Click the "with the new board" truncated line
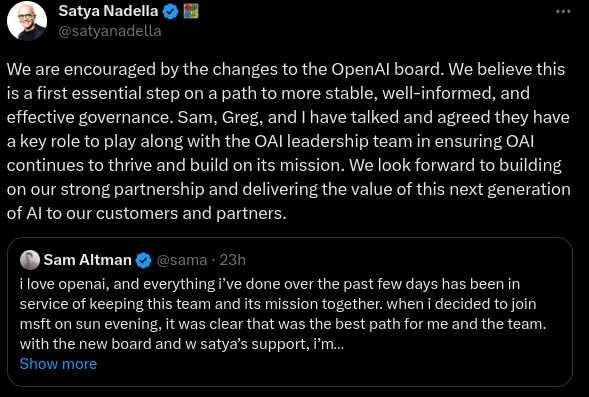Image resolution: width=589 pixels, height=397 pixels. (x=182, y=344)
